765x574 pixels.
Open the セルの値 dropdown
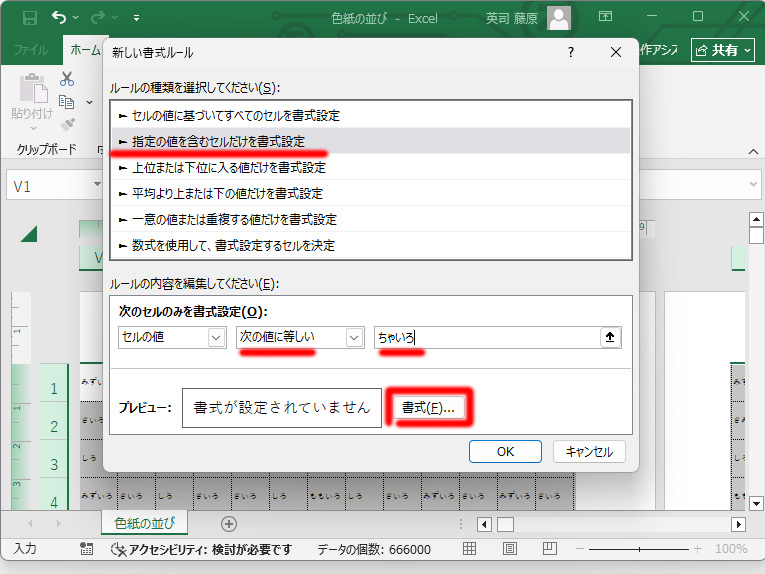172,338
